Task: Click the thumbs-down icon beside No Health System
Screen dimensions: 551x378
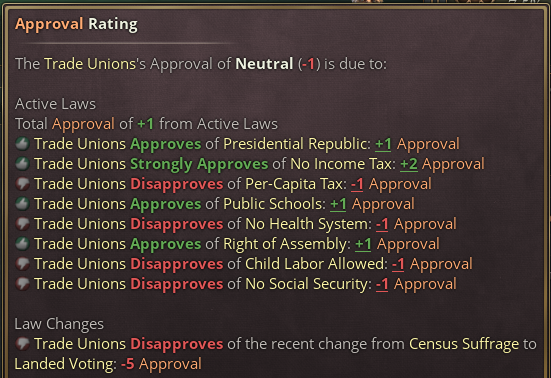Action: tap(22, 224)
